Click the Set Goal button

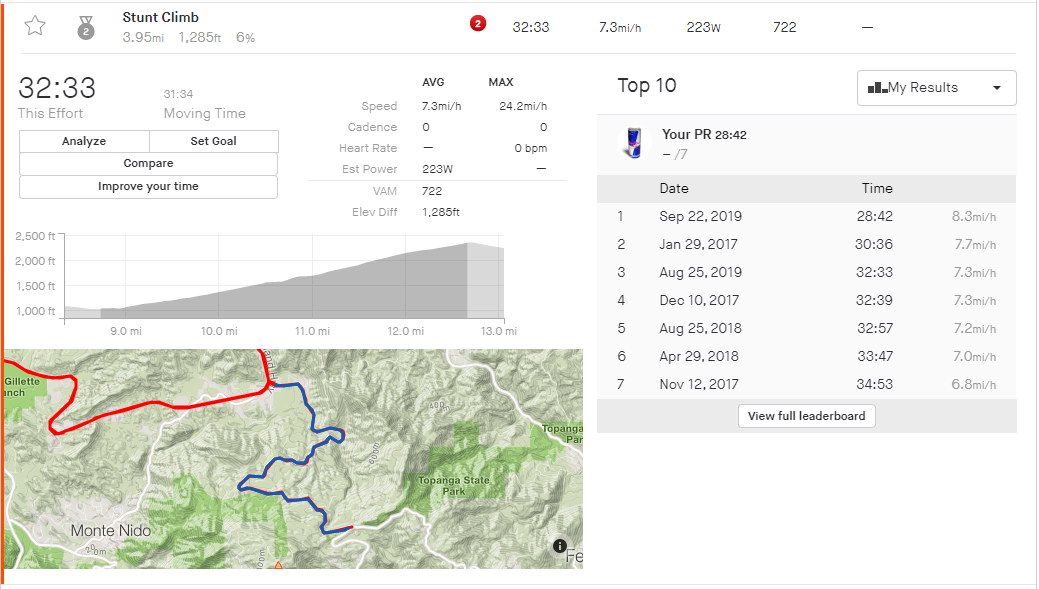pos(213,141)
